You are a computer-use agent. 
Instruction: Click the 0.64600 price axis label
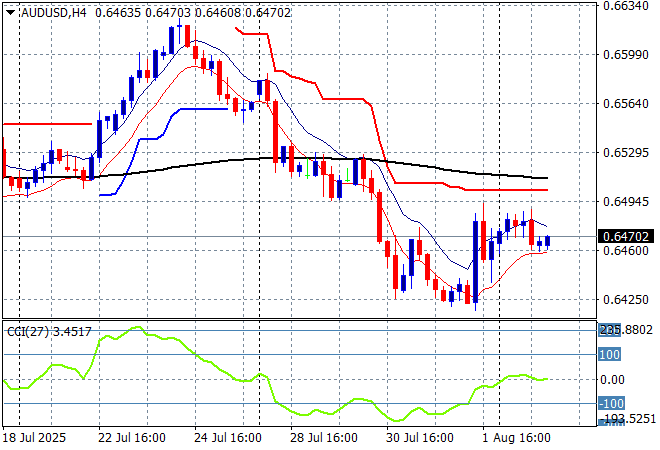click(x=626, y=250)
